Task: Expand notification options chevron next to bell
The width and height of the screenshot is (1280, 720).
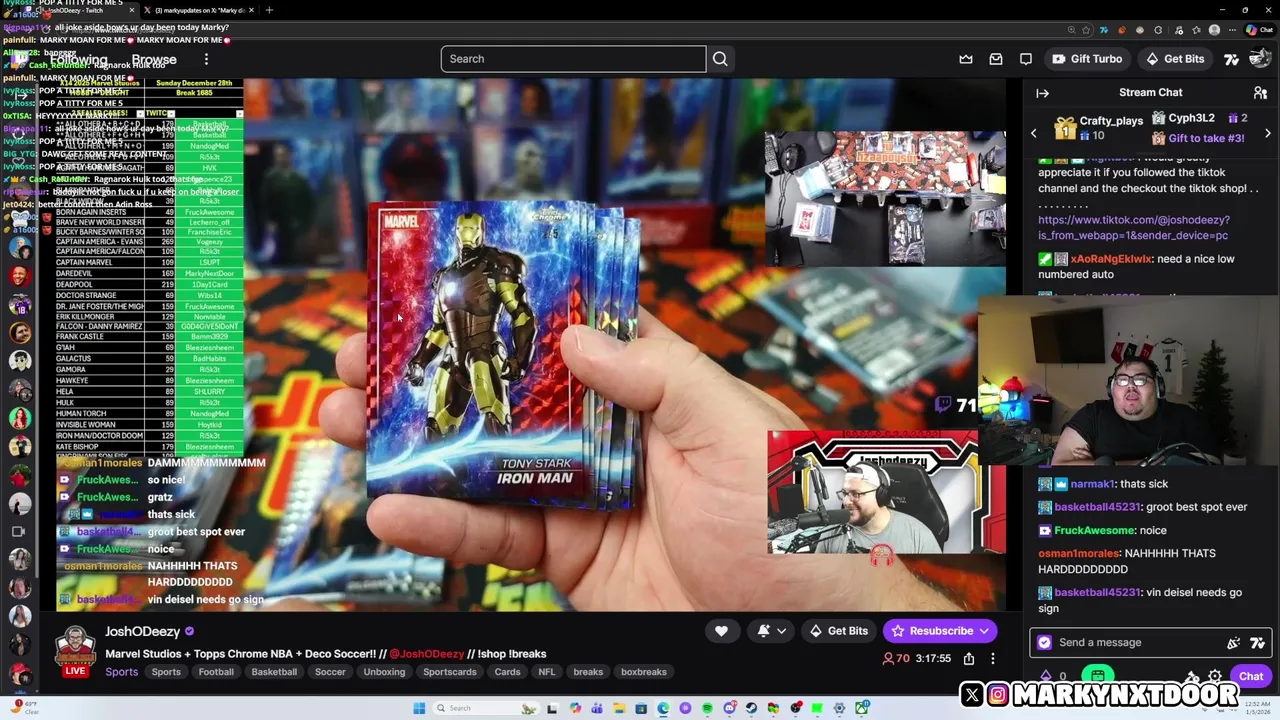Action: pyautogui.click(x=782, y=631)
